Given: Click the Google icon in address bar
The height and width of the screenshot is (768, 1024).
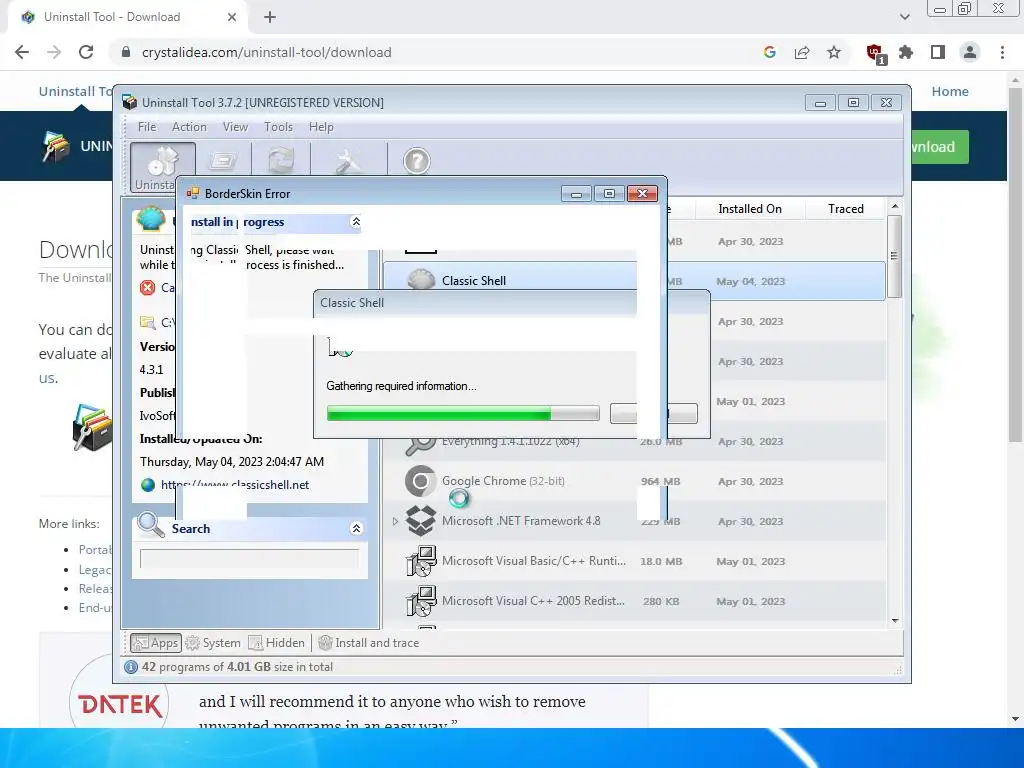Looking at the screenshot, I should [x=770, y=52].
